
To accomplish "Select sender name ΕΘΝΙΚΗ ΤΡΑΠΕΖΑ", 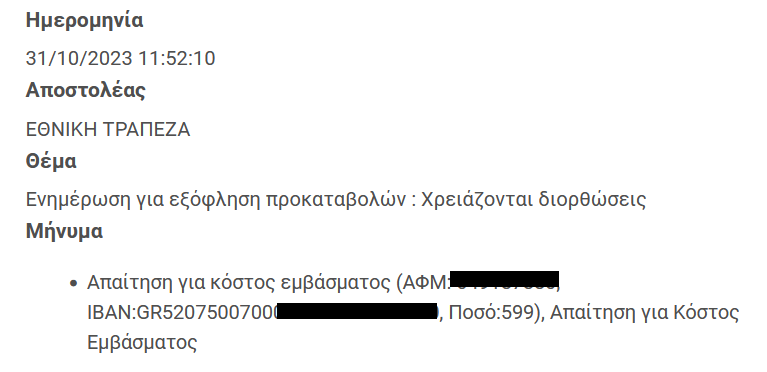I will [108, 130].
